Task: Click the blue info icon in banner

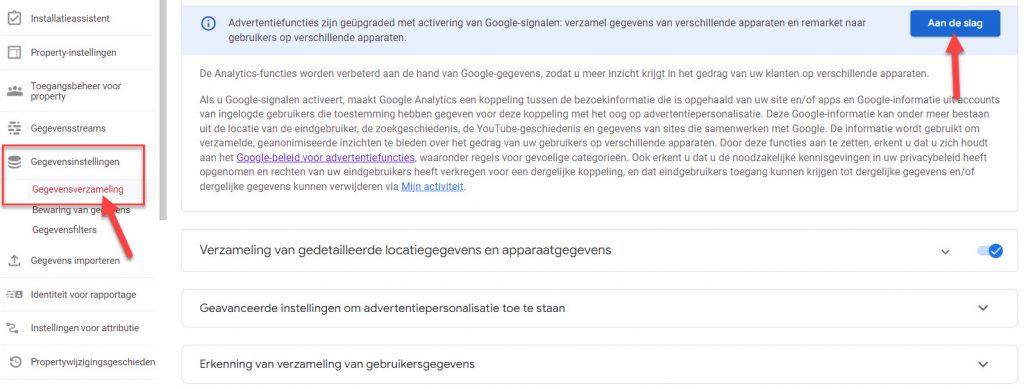Action: point(208,23)
